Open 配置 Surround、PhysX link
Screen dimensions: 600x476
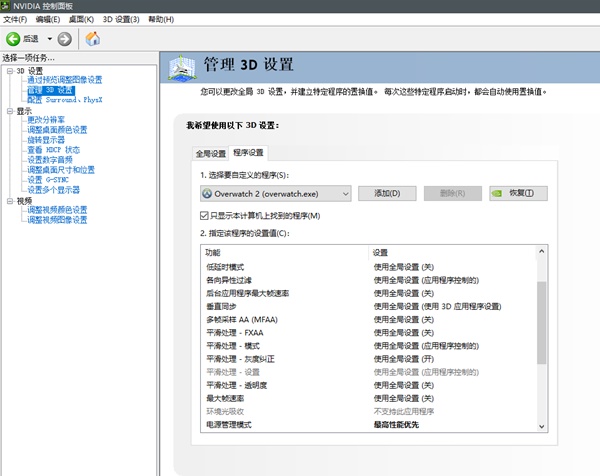(x=65, y=100)
